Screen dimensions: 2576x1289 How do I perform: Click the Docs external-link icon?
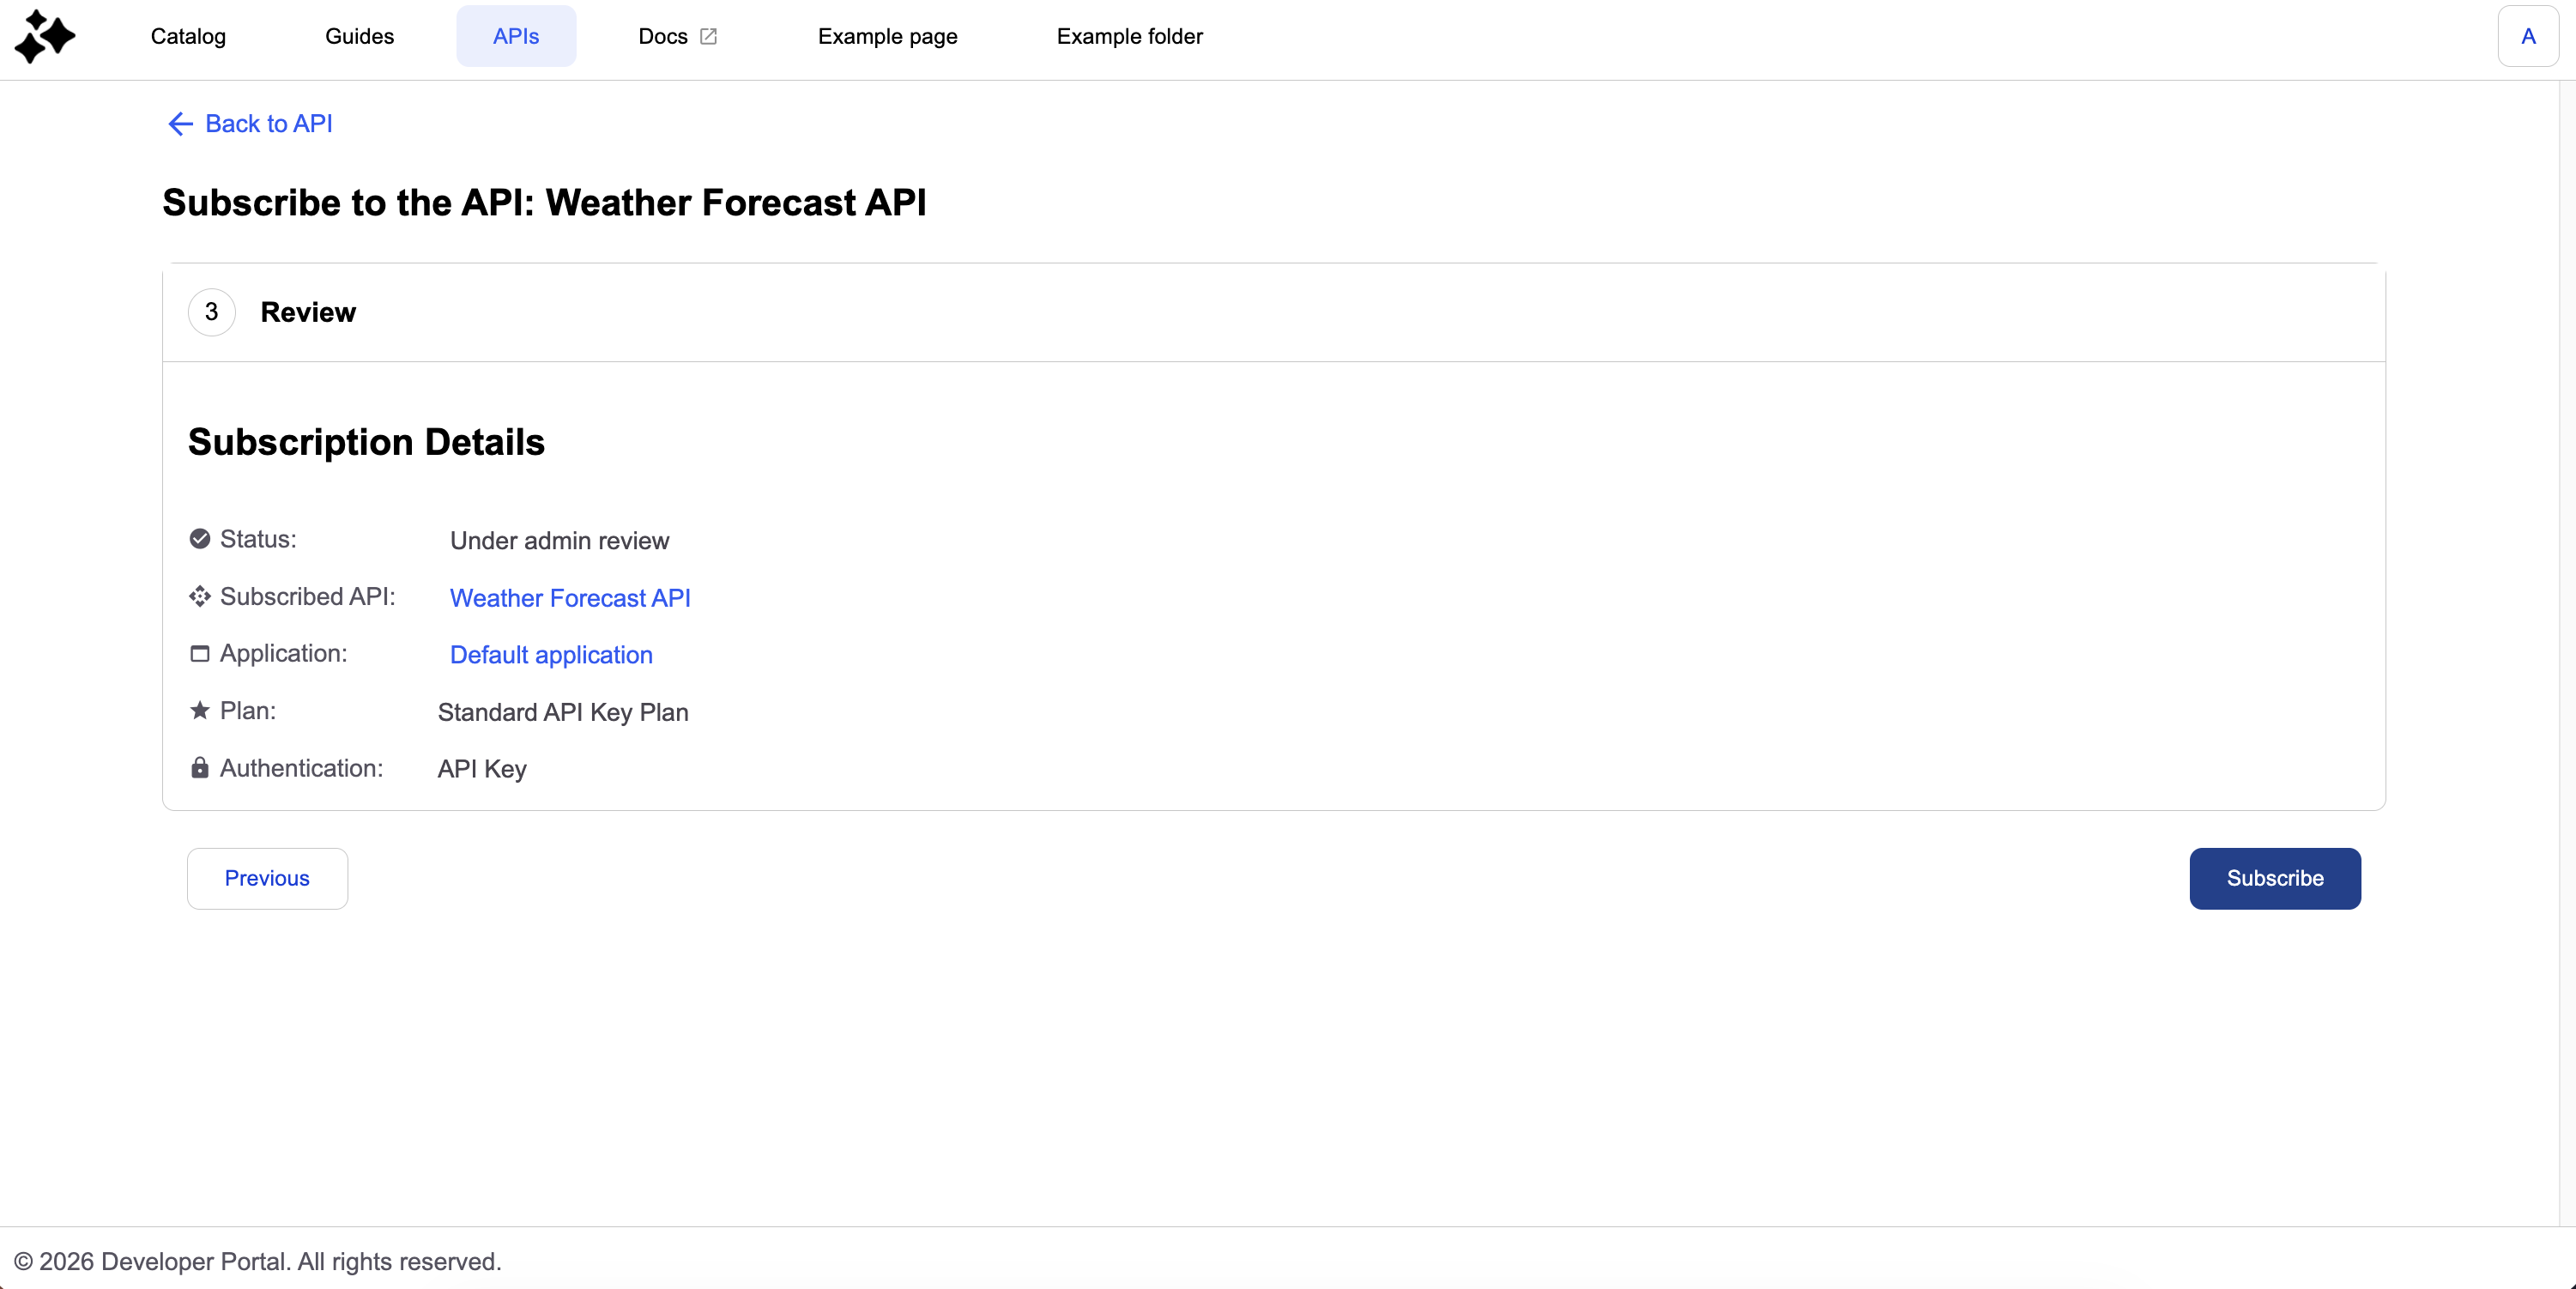(x=708, y=37)
